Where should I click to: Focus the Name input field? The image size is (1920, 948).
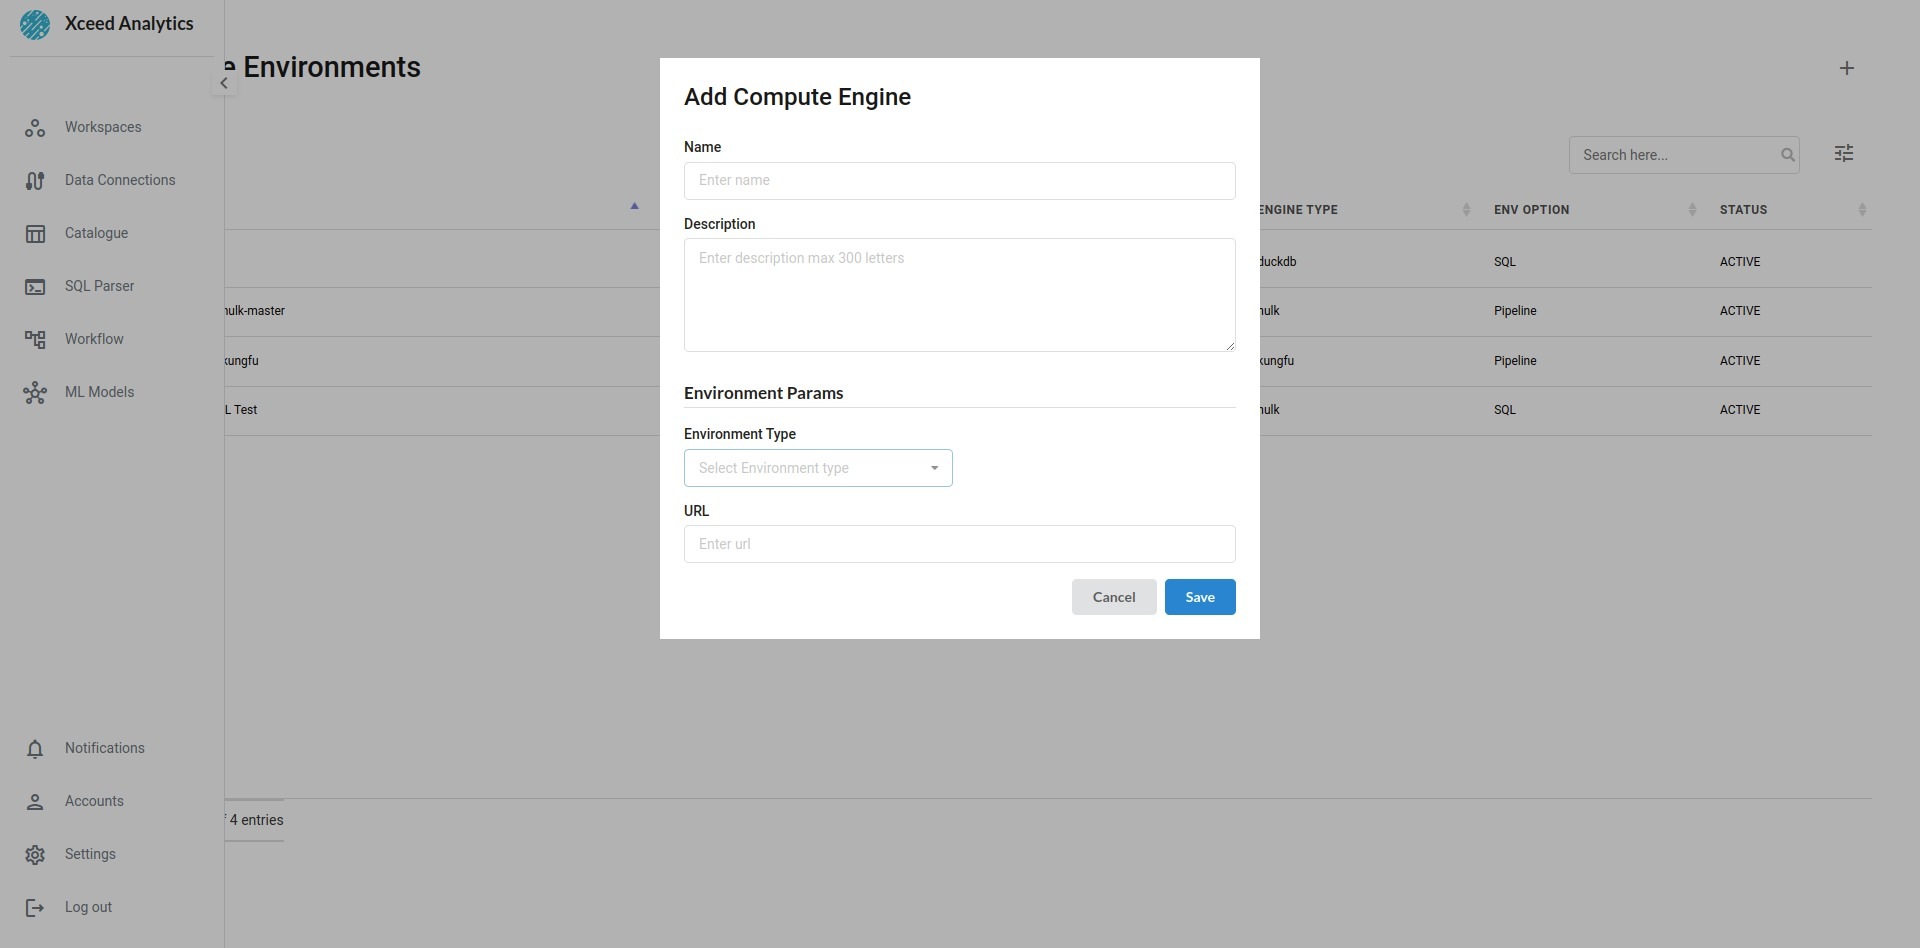[960, 181]
